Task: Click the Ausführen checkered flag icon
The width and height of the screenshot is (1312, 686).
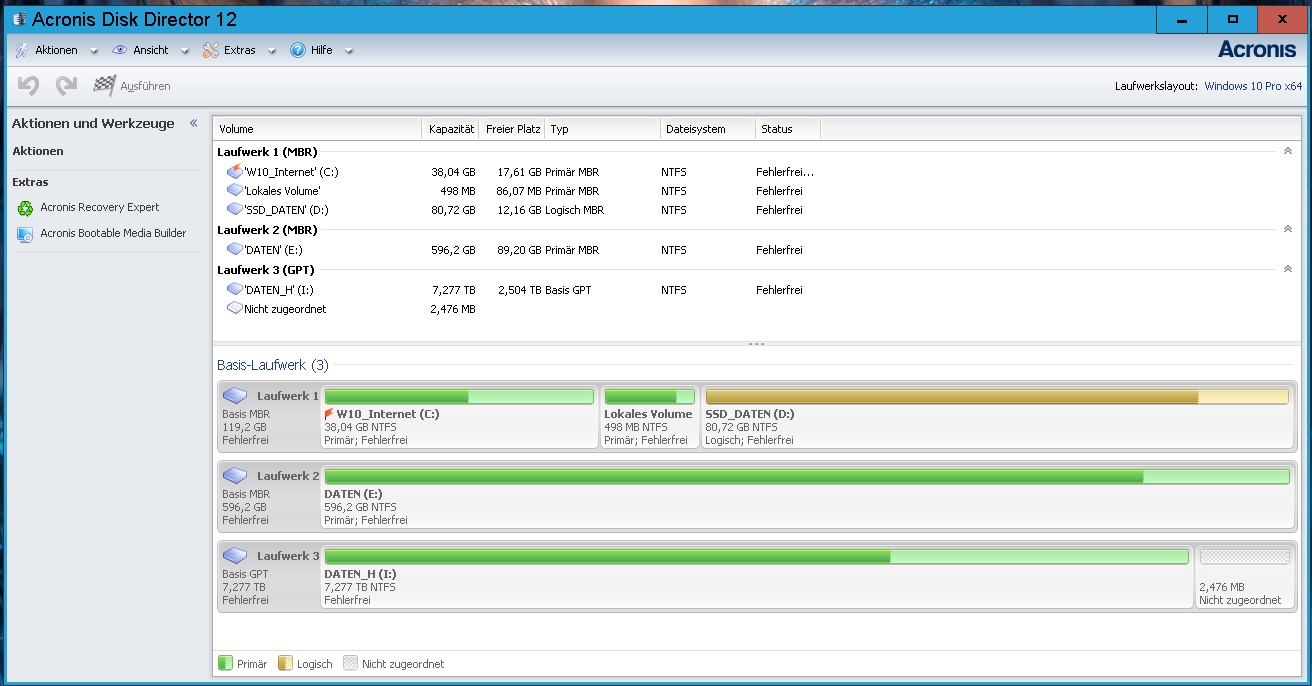Action: click(104, 86)
